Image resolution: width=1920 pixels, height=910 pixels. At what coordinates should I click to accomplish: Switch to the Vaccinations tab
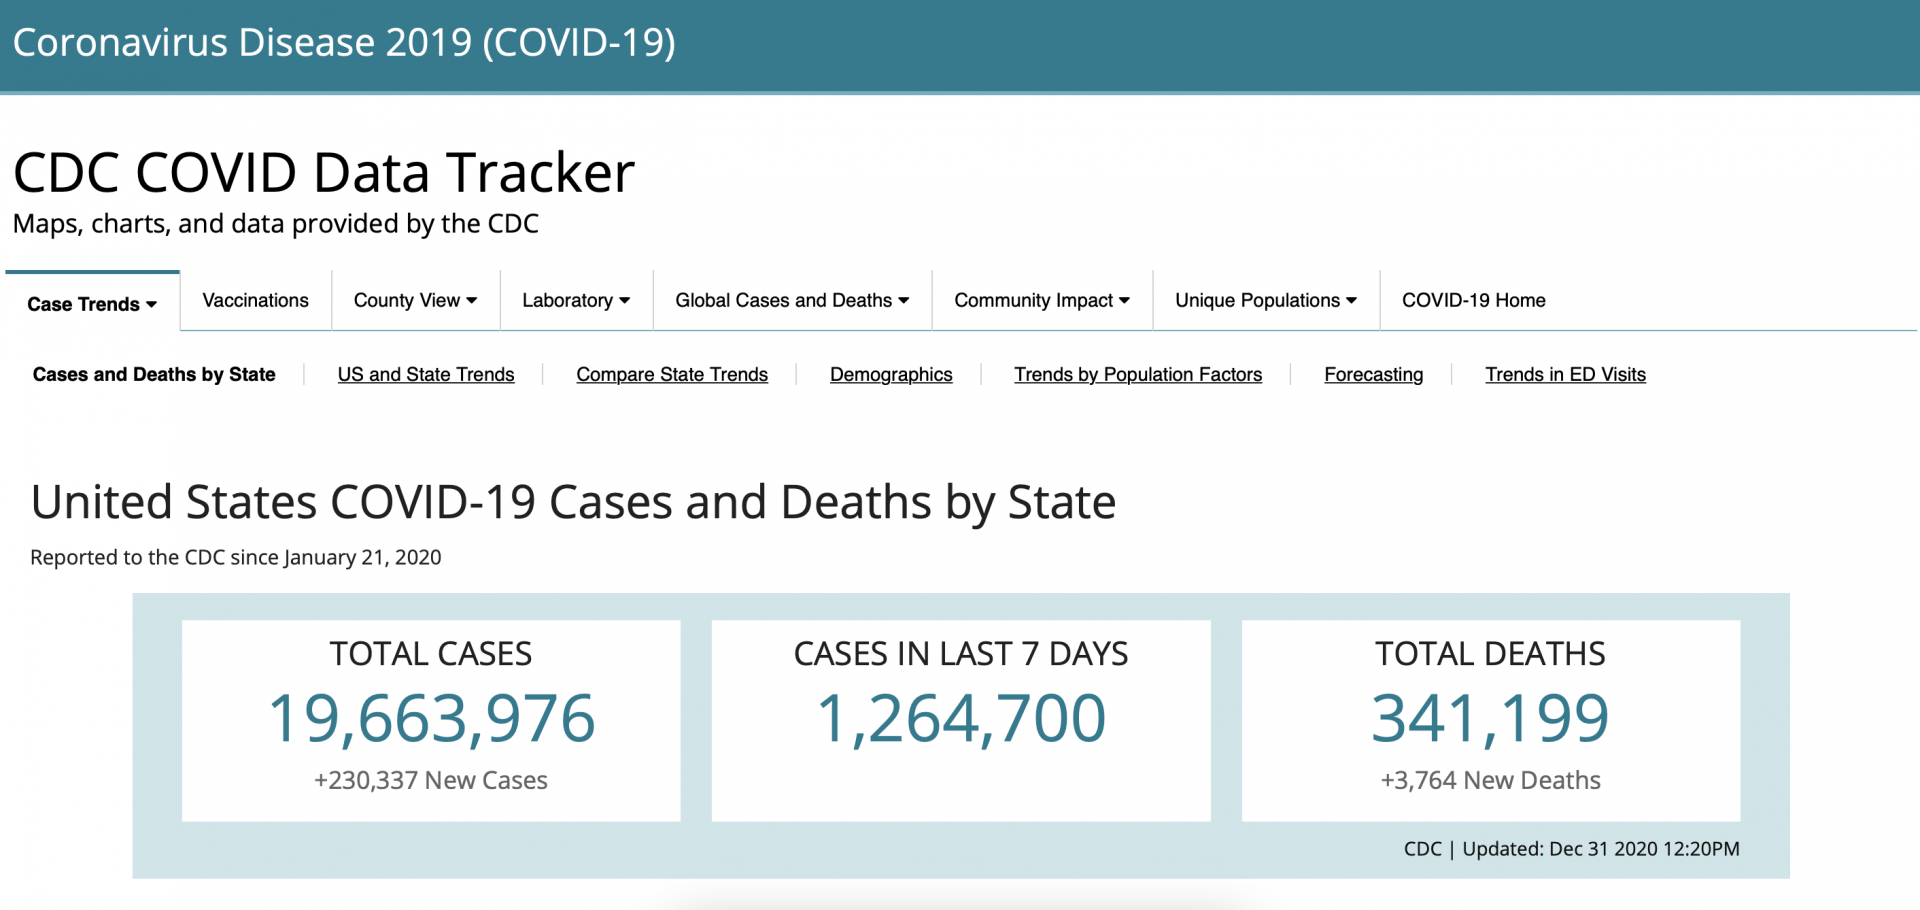point(255,300)
